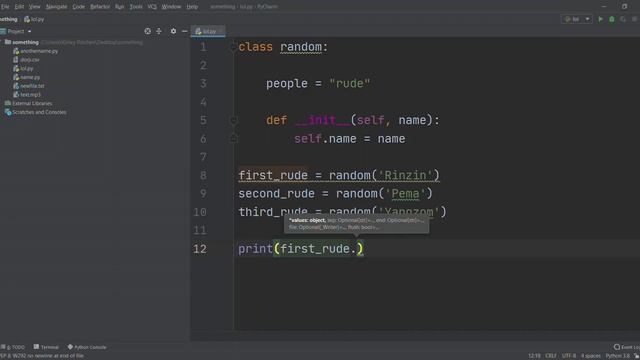Click the Run with Coverage icon
This screenshot has width=640, height=360.
[623, 19]
